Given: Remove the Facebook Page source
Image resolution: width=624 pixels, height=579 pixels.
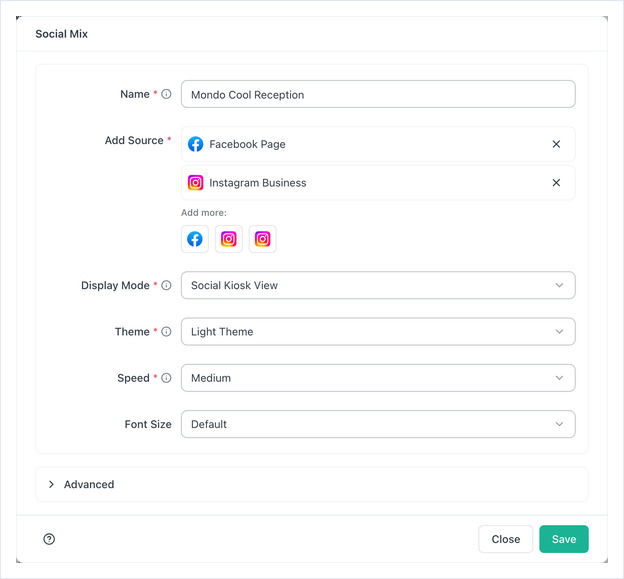Looking at the screenshot, I should click(x=556, y=144).
